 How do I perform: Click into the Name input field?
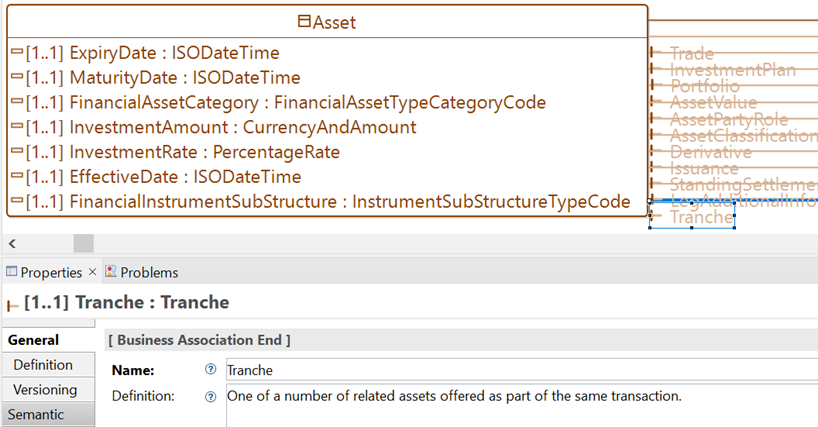(522, 370)
